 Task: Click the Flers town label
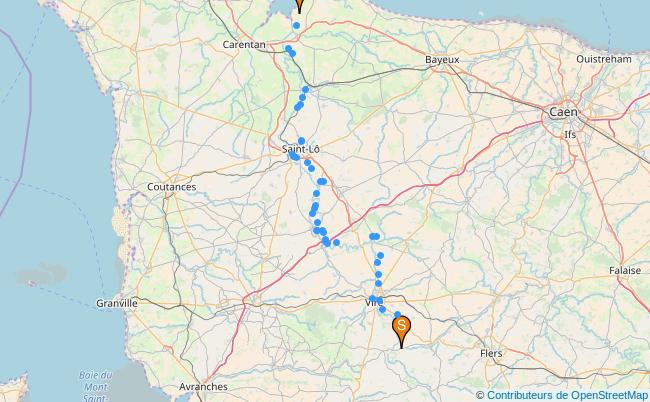(x=491, y=354)
